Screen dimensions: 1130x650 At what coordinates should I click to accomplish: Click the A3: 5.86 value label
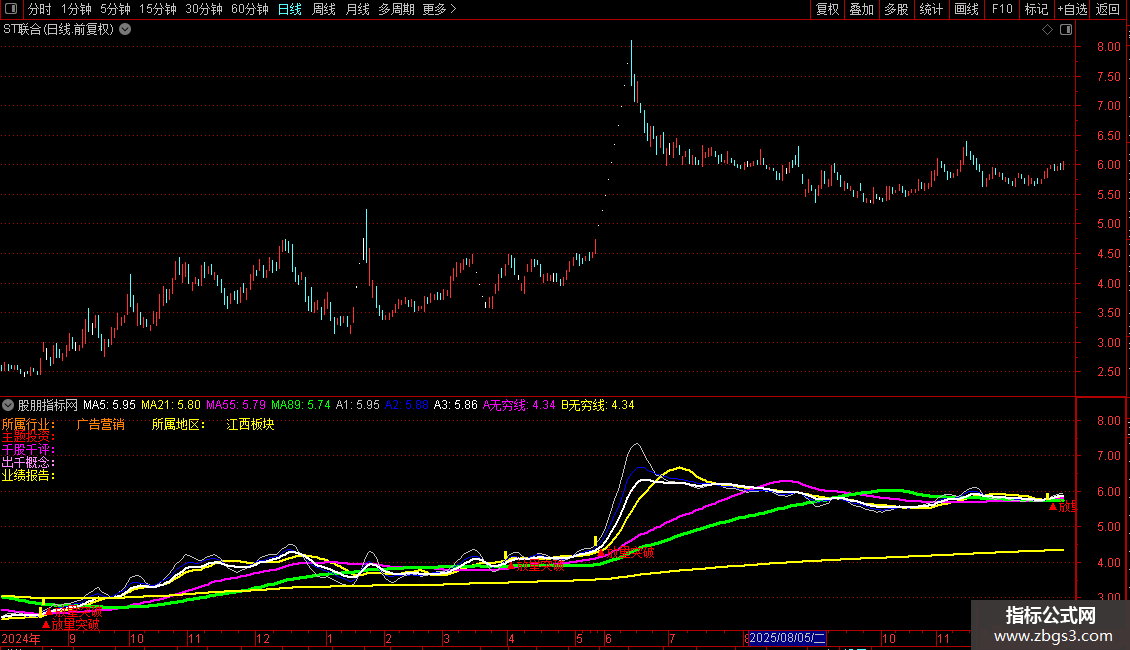[455, 405]
